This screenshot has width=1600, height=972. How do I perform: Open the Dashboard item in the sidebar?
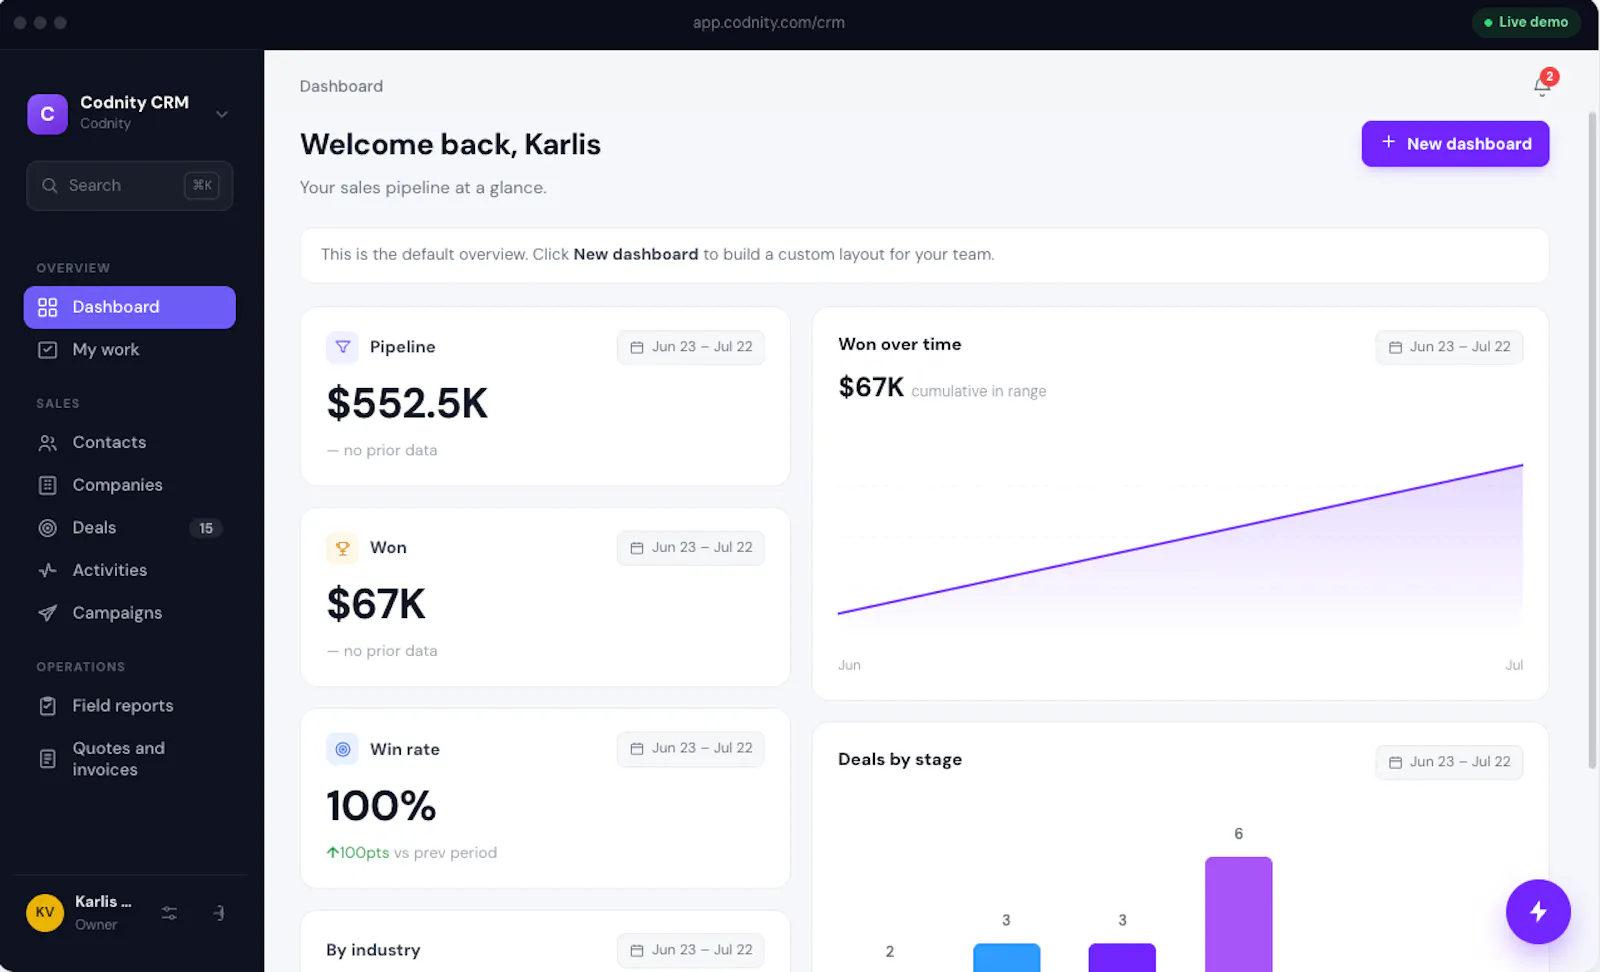coord(130,307)
